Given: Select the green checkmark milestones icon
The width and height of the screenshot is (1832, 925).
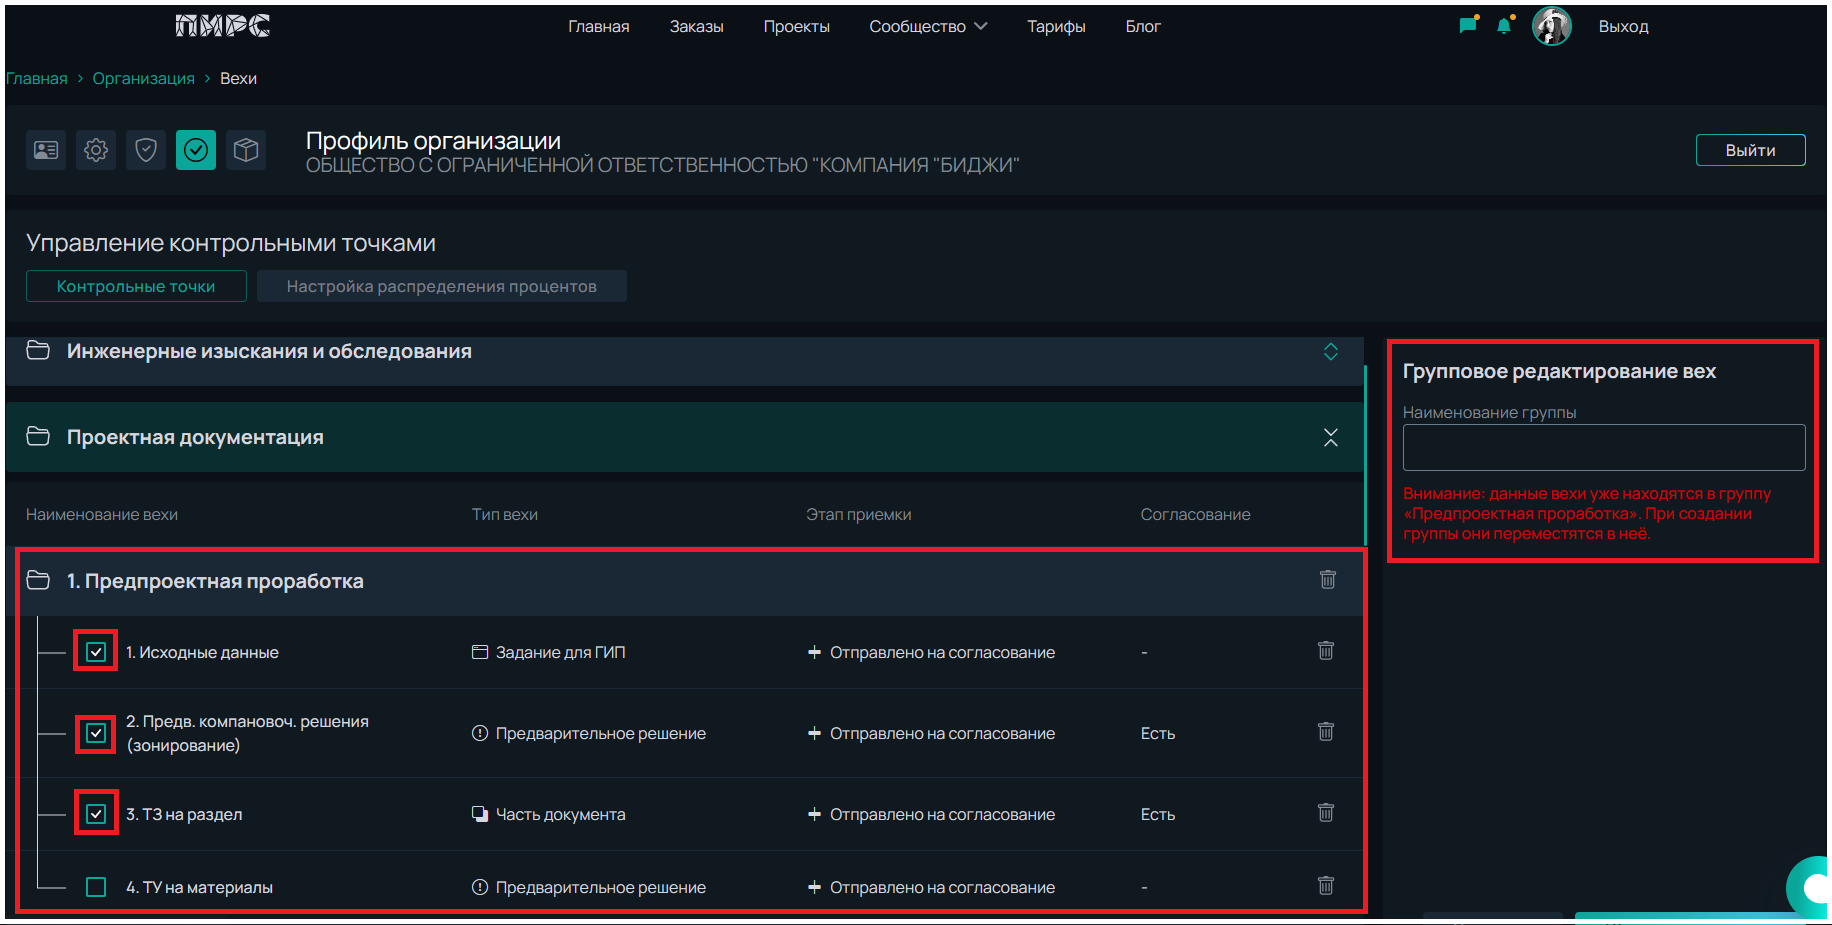Looking at the screenshot, I should point(196,150).
